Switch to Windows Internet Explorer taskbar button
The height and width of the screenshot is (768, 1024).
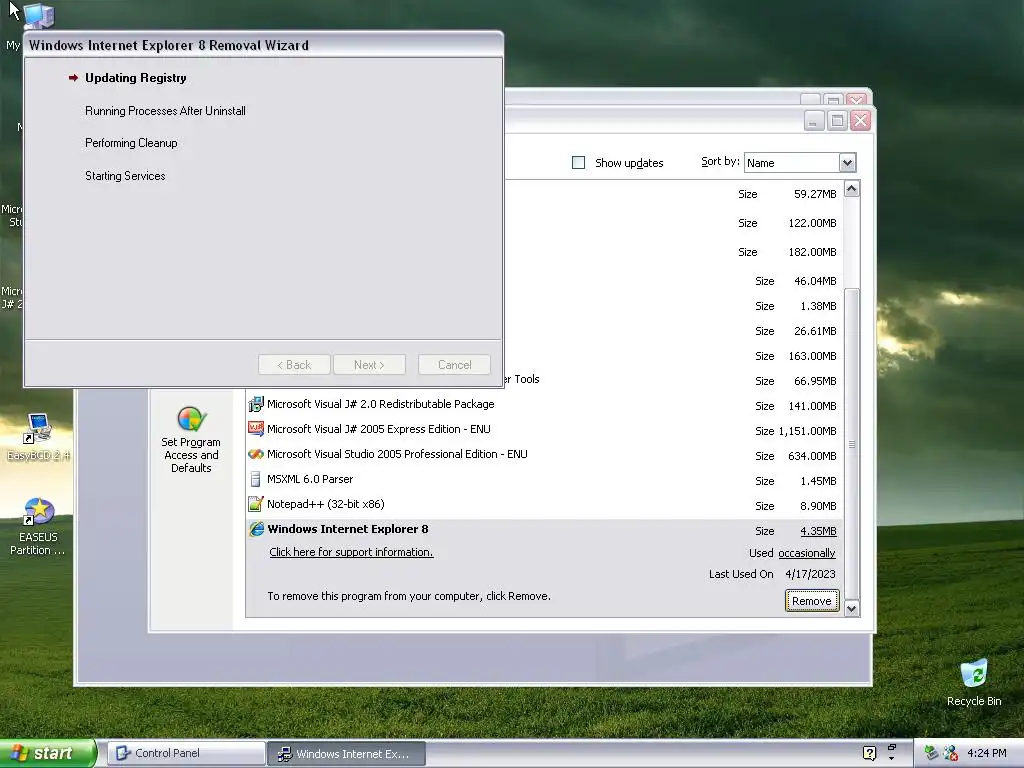click(x=346, y=754)
